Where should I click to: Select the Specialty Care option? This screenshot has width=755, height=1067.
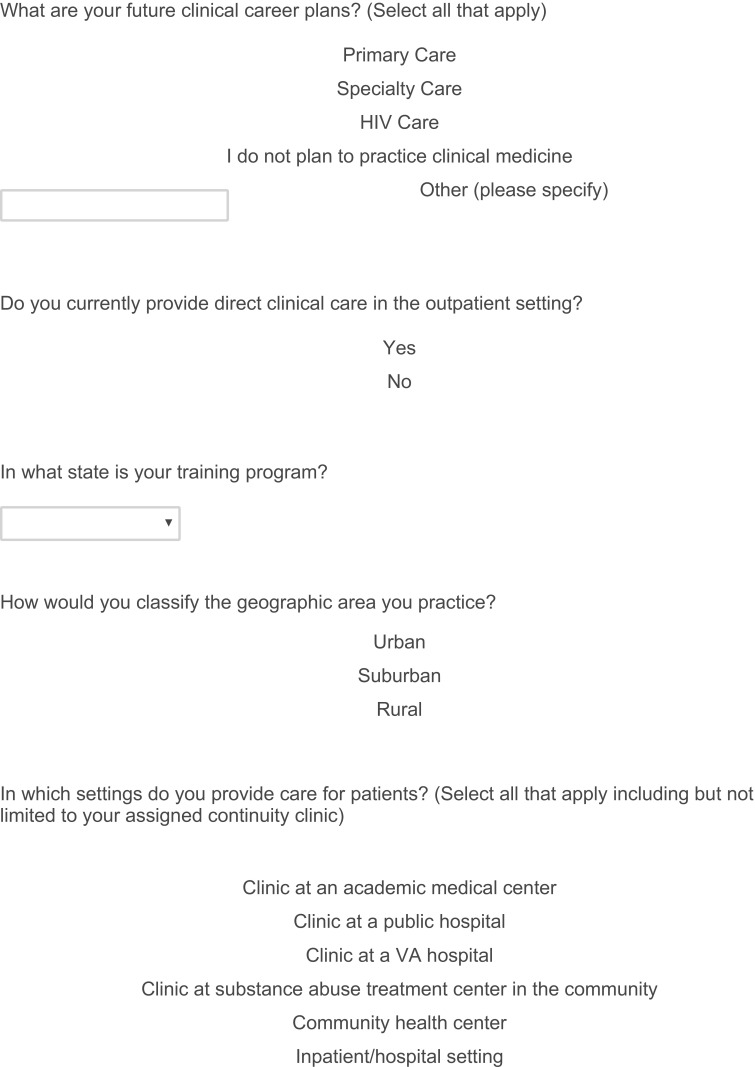(399, 89)
